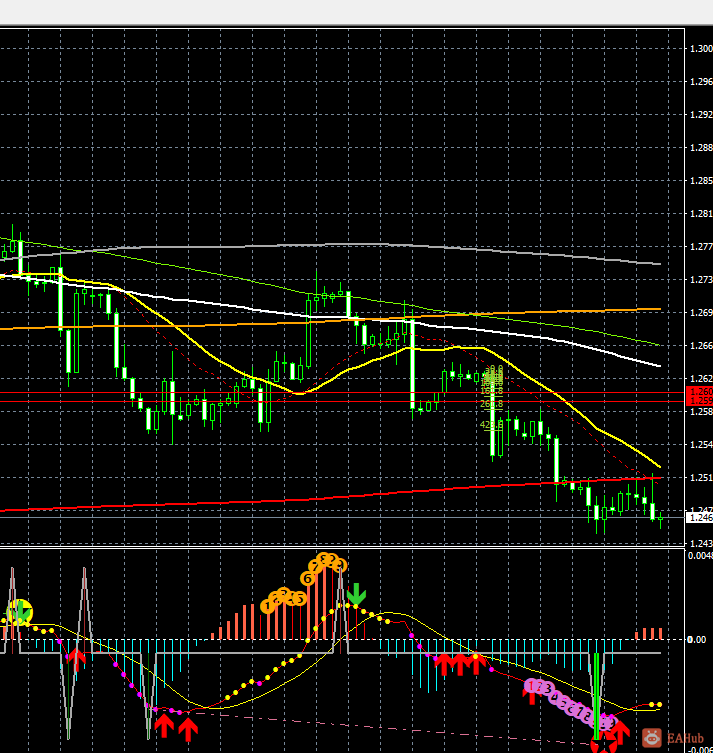Click the 1.251 price scale value
Screen dimensions: 713x753
(x=701, y=478)
